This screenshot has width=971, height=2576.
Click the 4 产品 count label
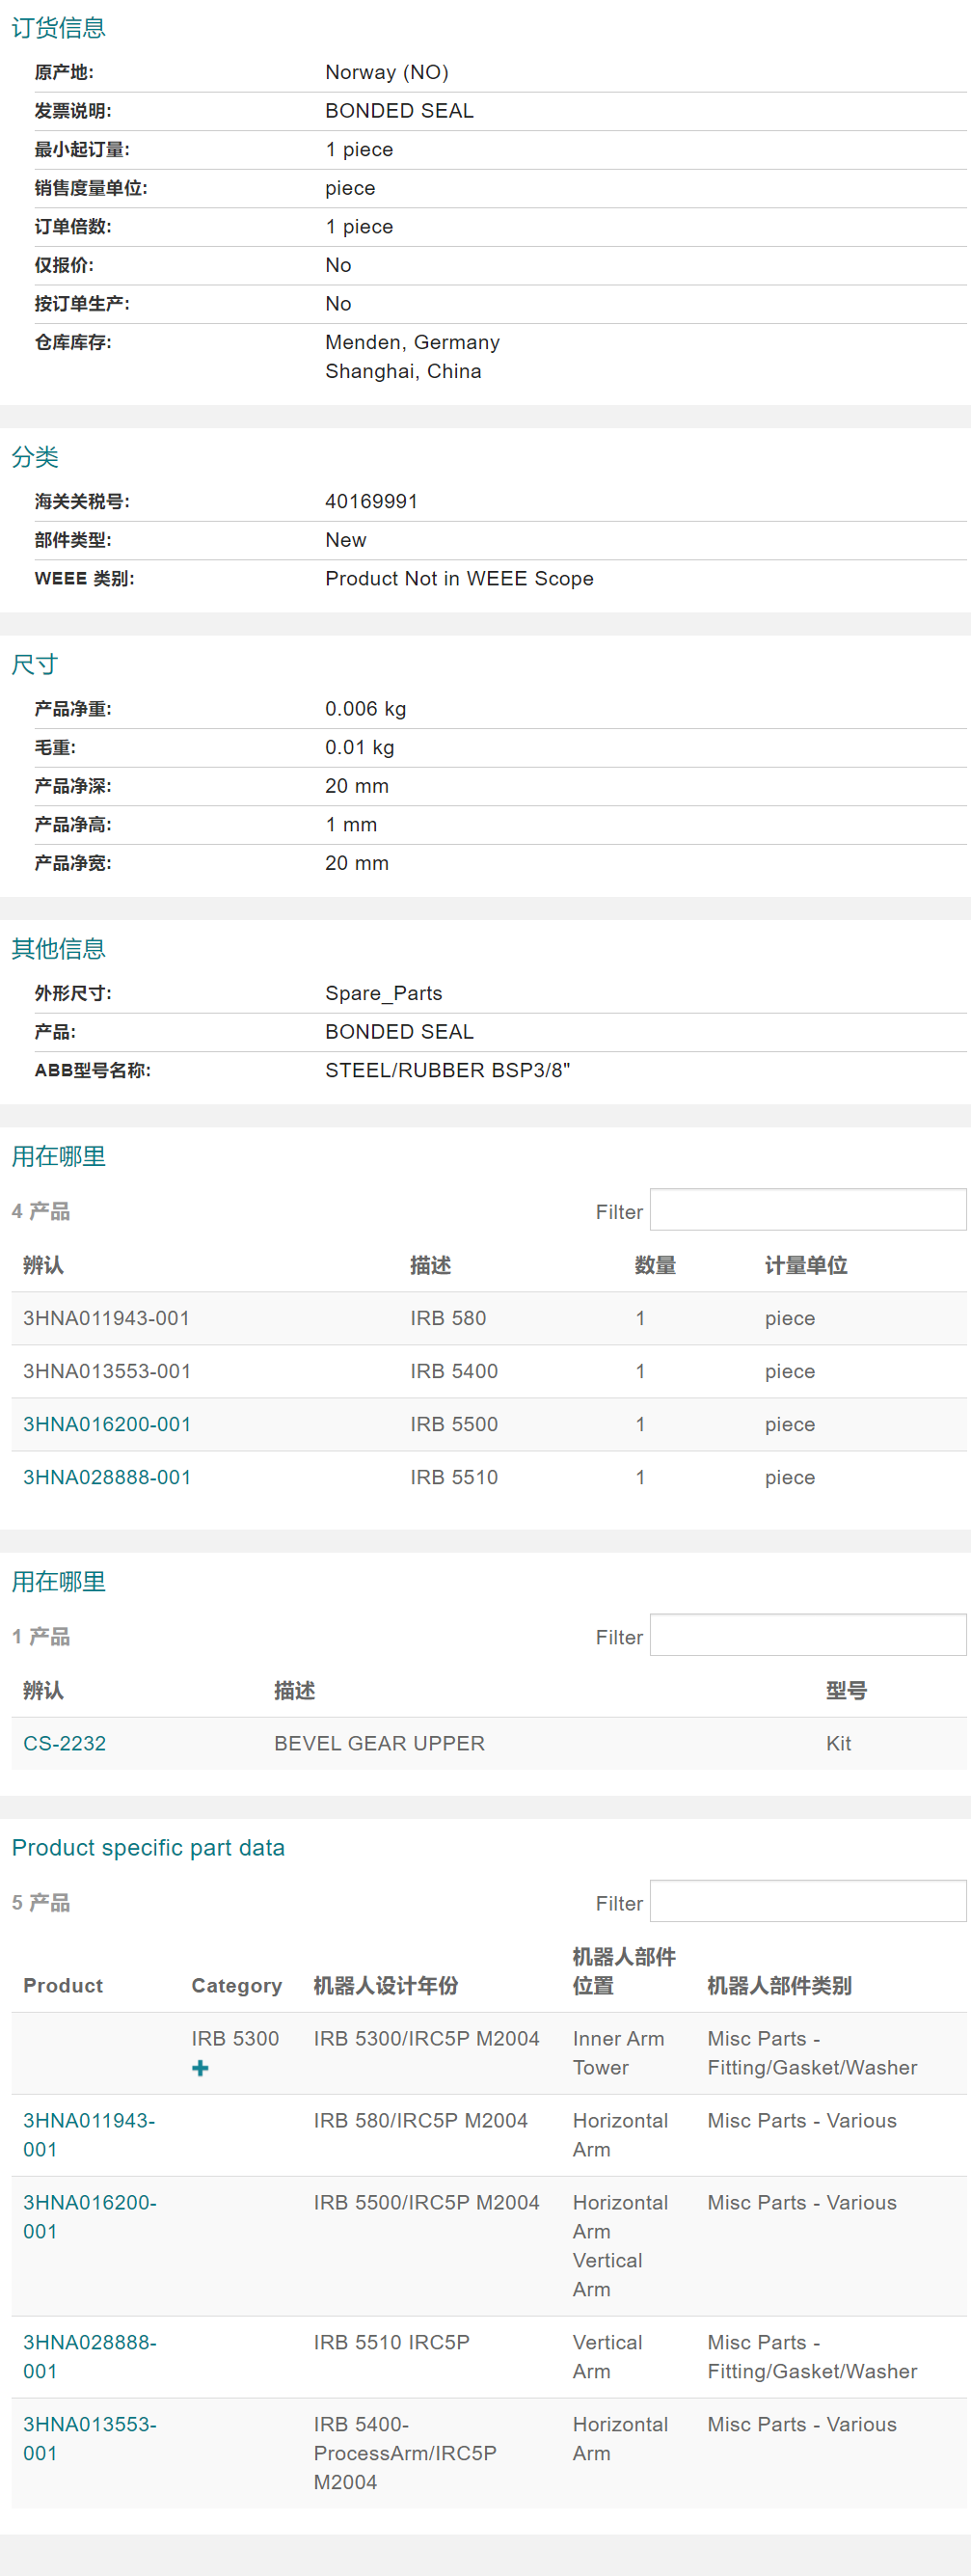click(41, 1211)
